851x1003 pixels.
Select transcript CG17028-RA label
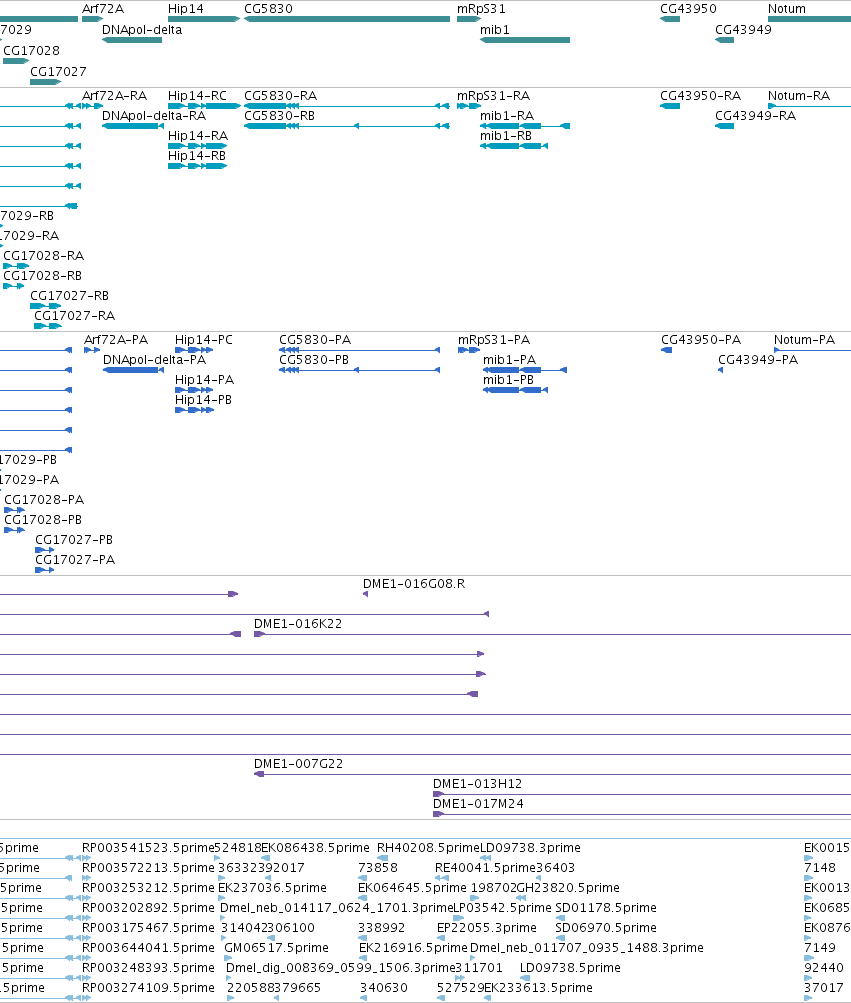coord(44,256)
